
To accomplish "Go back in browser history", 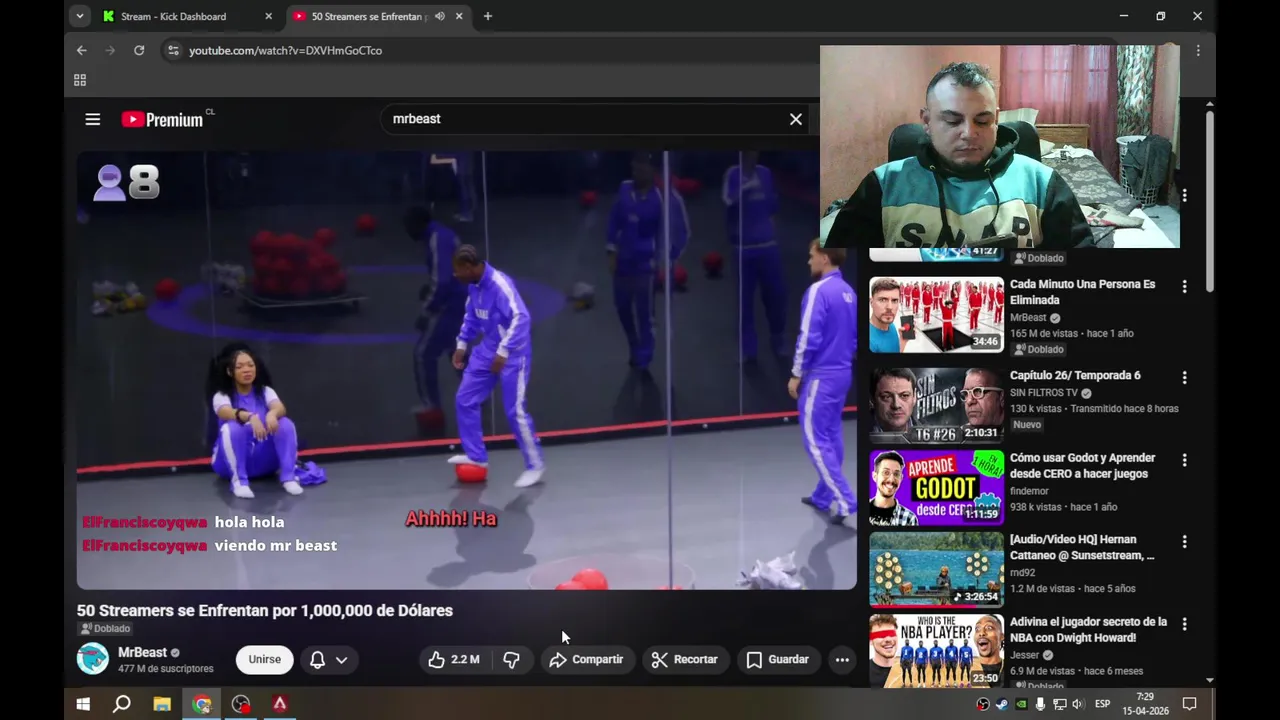I will 82,50.
